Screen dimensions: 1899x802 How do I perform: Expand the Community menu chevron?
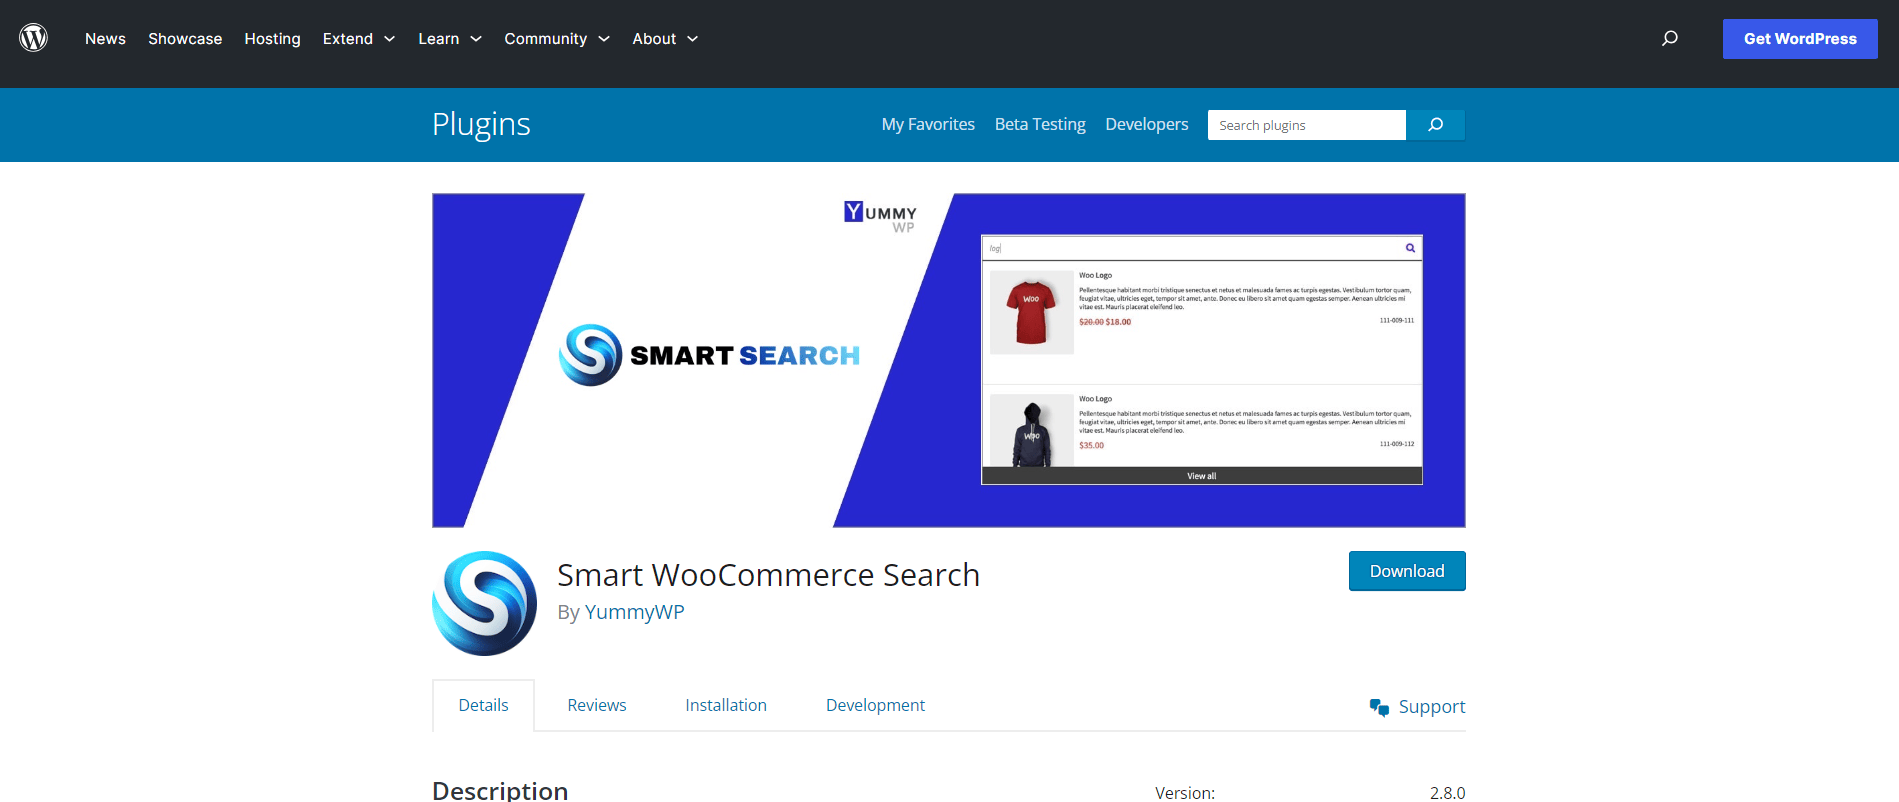(x=604, y=39)
